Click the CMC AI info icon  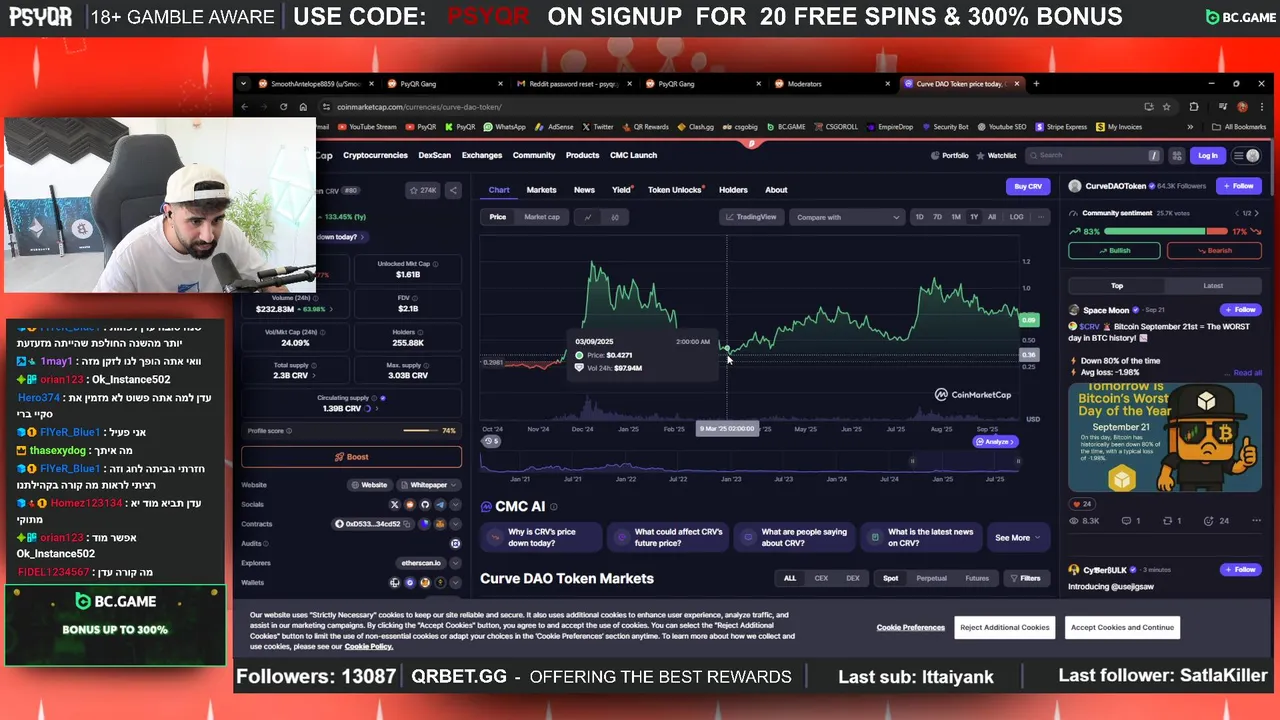[x=553, y=507]
